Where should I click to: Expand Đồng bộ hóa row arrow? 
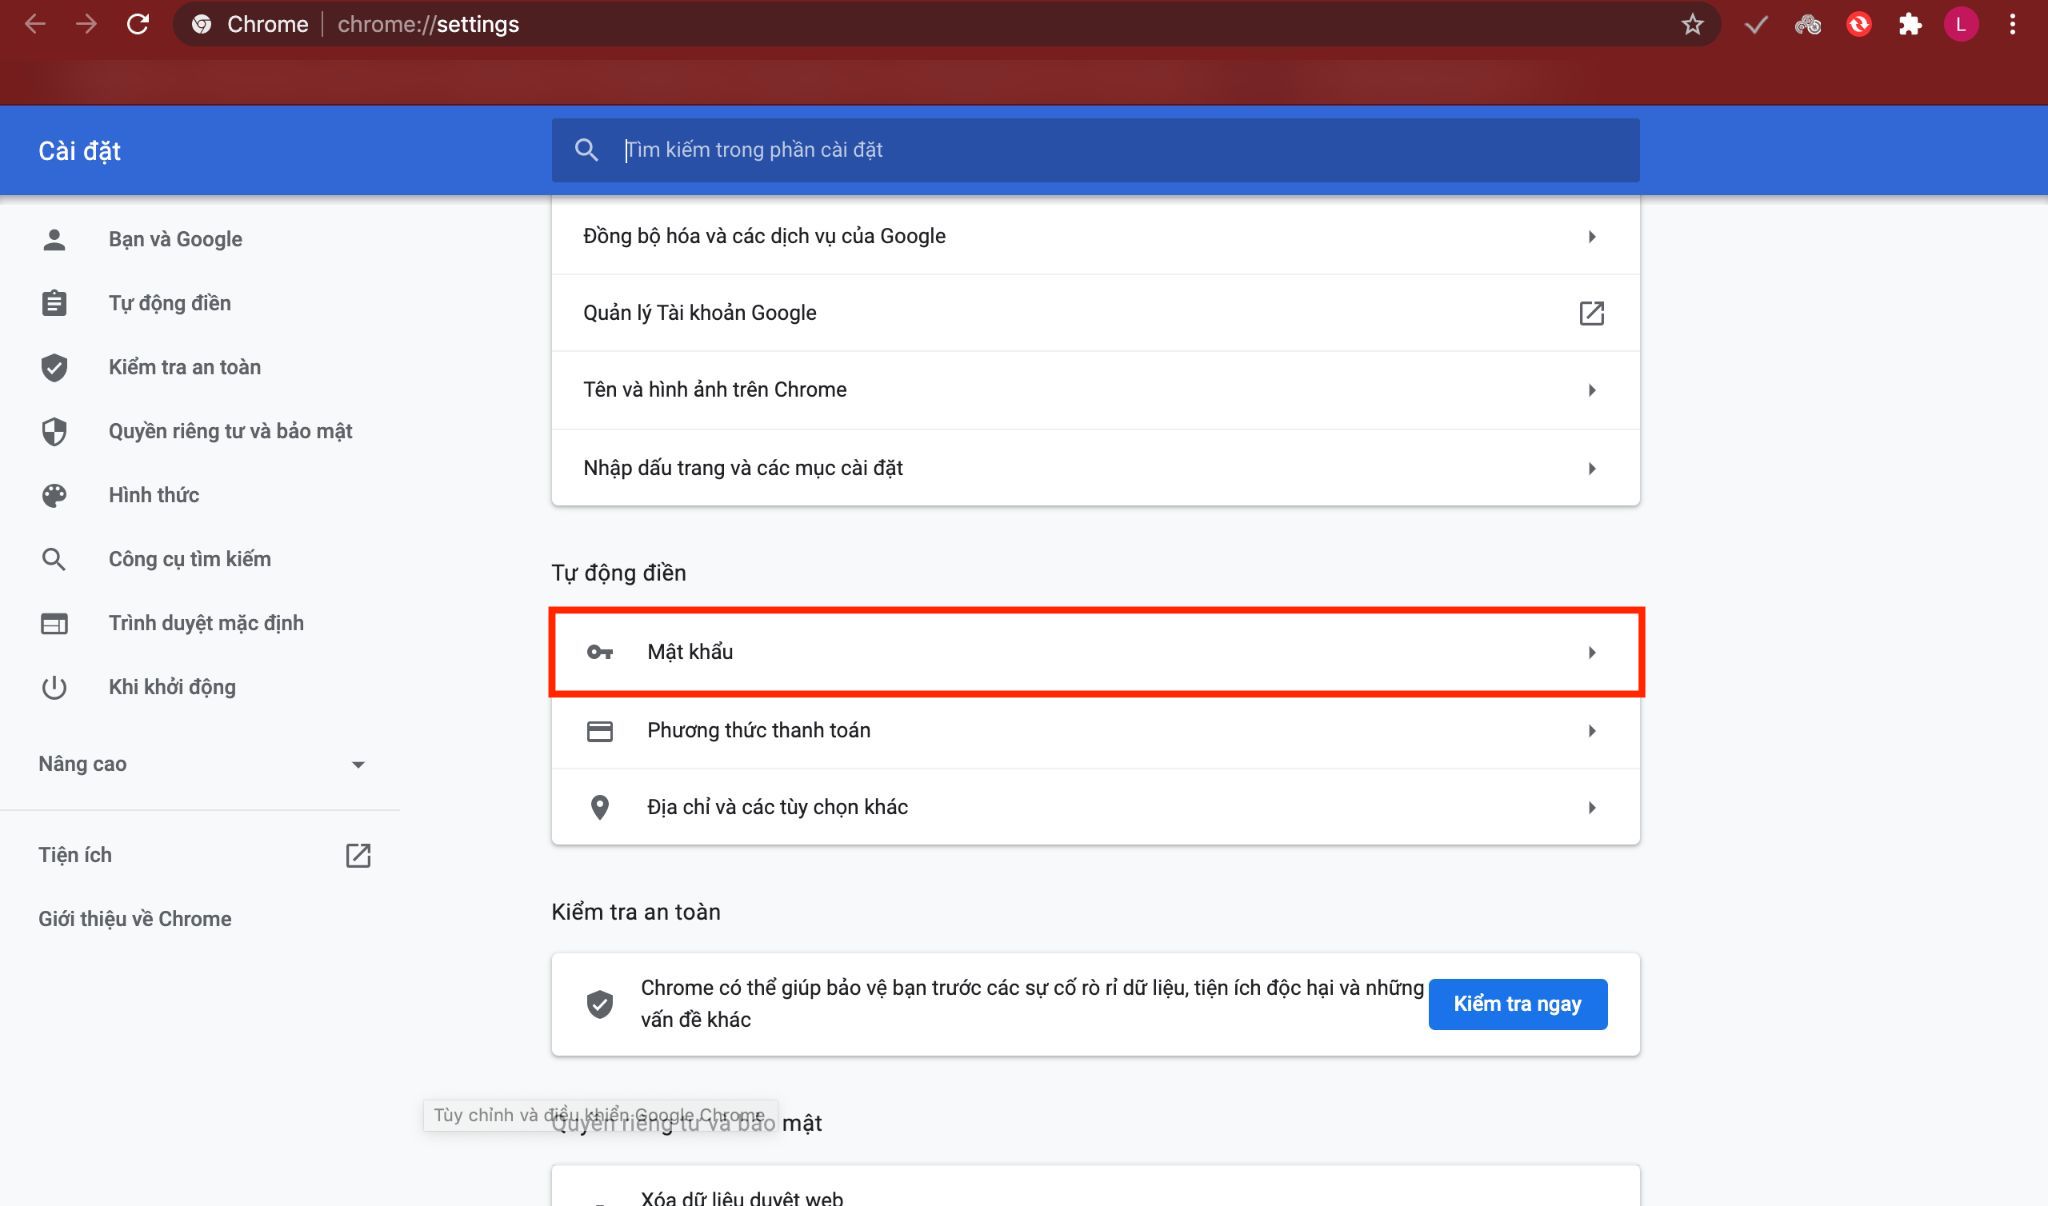(1591, 237)
